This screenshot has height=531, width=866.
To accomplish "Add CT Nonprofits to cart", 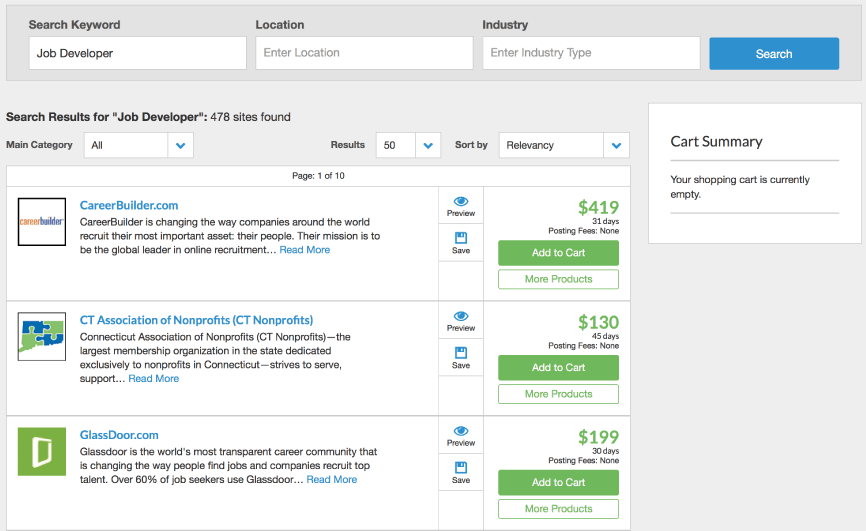I will click(558, 368).
